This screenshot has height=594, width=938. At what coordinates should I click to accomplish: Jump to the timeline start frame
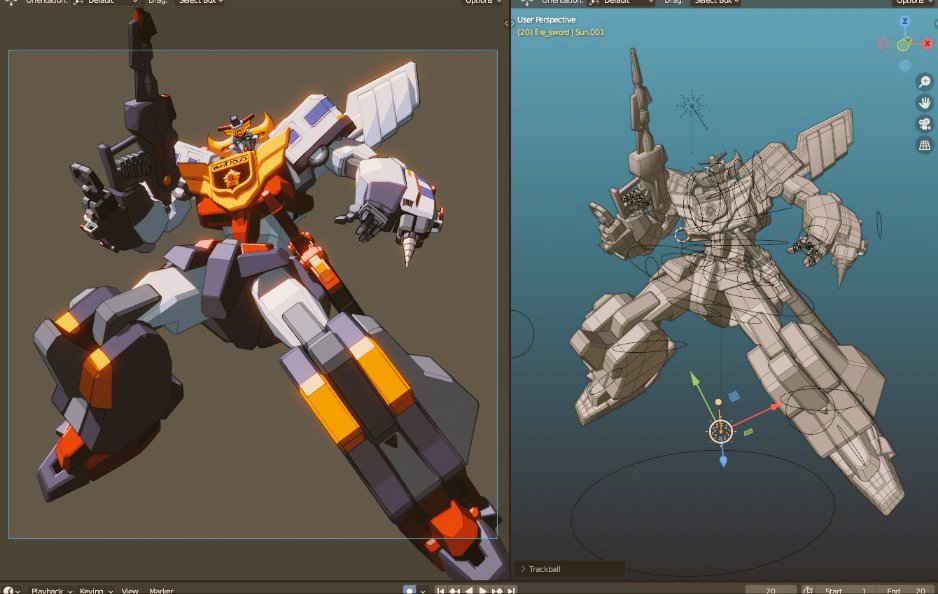click(440, 590)
